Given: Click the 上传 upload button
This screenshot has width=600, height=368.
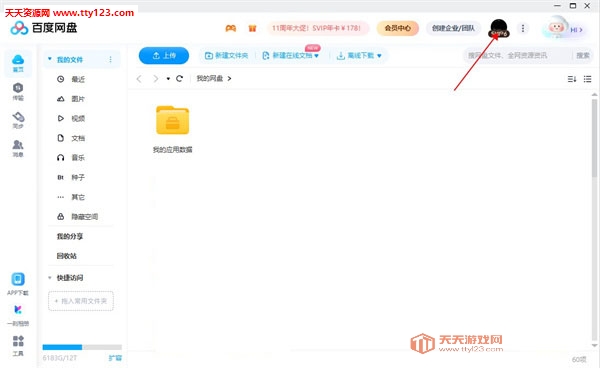Looking at the screenshot, I should [164, 55].
